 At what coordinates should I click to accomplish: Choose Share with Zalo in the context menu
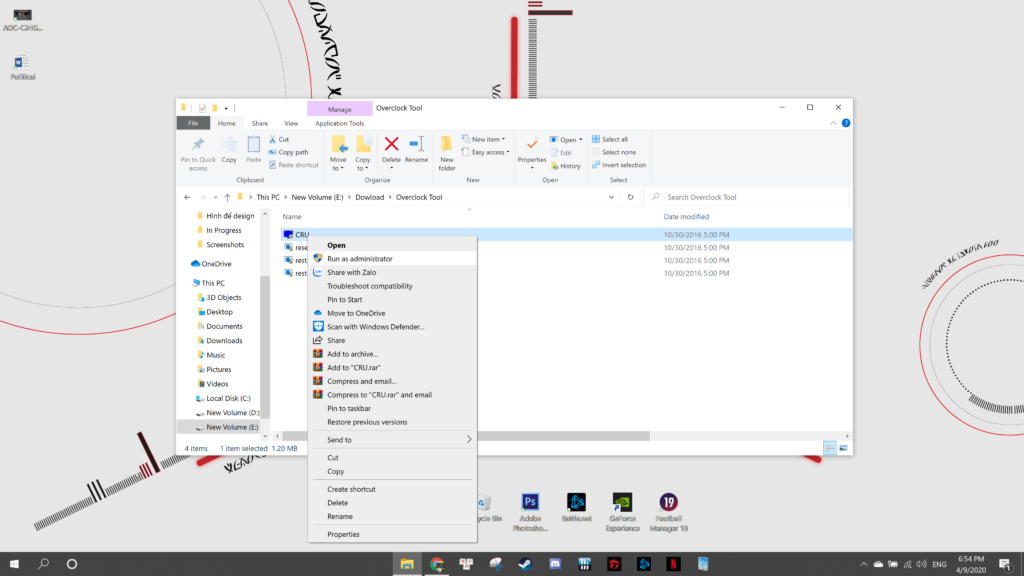point(392,272)
